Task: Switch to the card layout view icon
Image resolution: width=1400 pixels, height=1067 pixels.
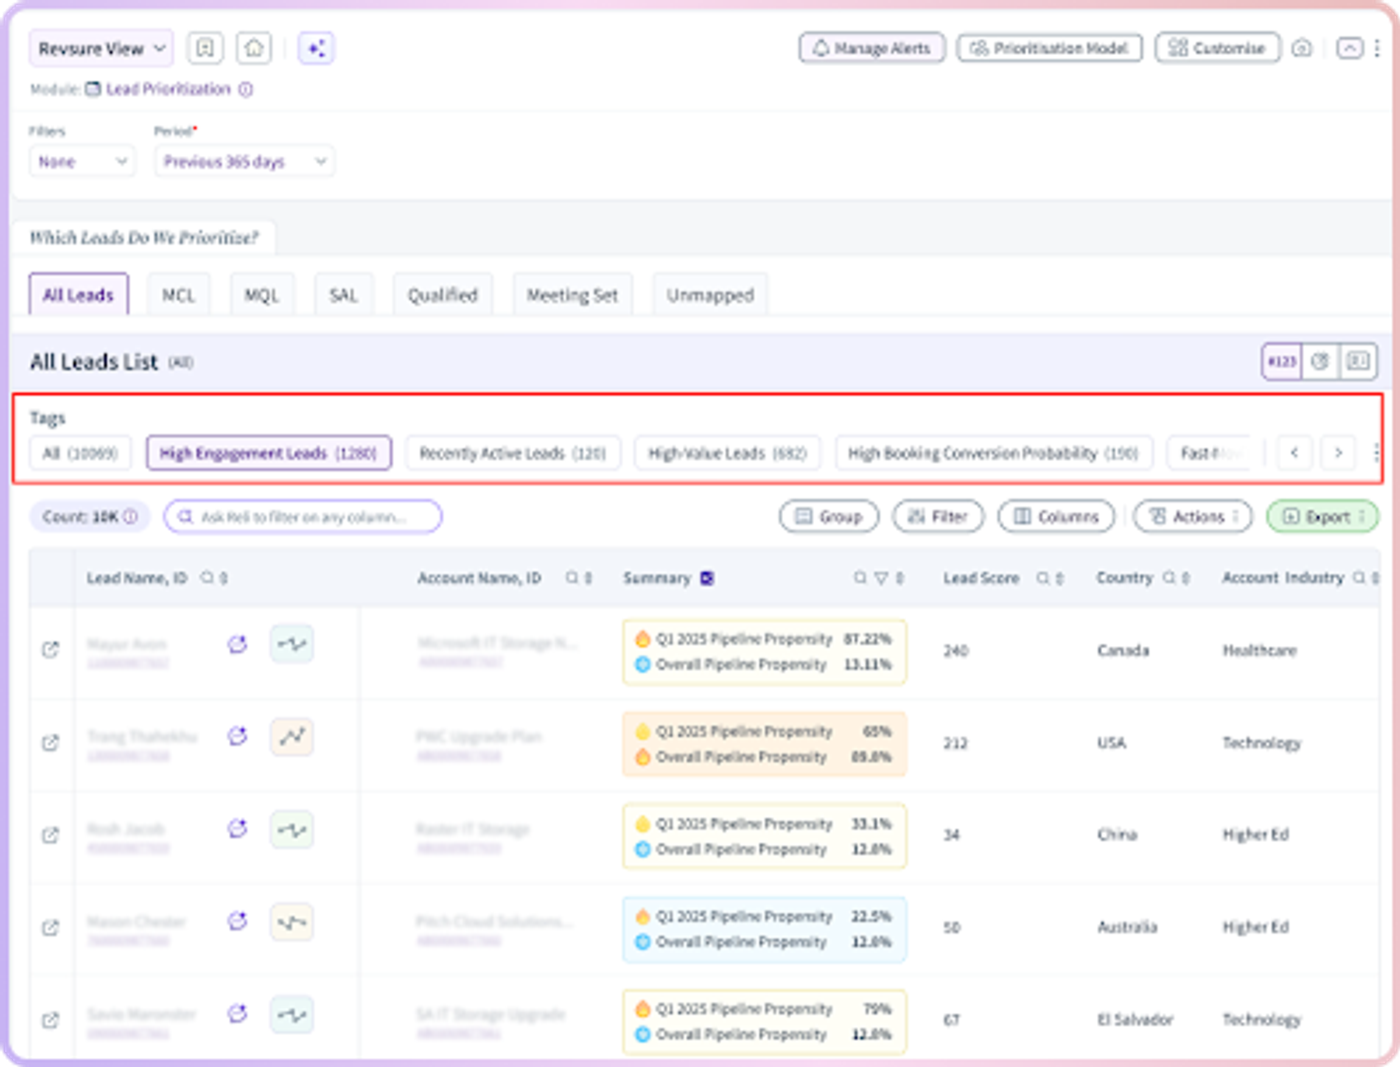Action: click(x=1358, y=361)
